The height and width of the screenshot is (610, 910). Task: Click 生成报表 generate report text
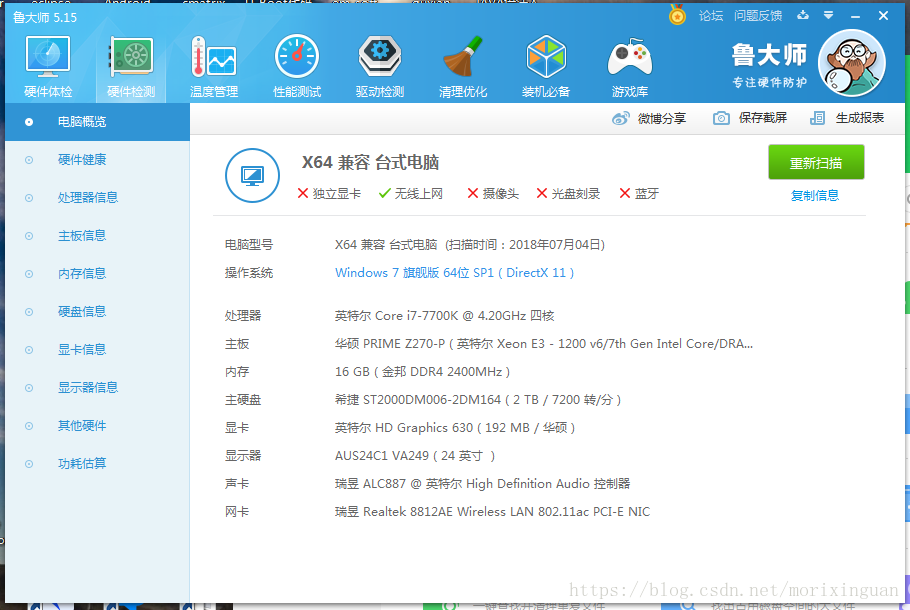pos(860,118)
